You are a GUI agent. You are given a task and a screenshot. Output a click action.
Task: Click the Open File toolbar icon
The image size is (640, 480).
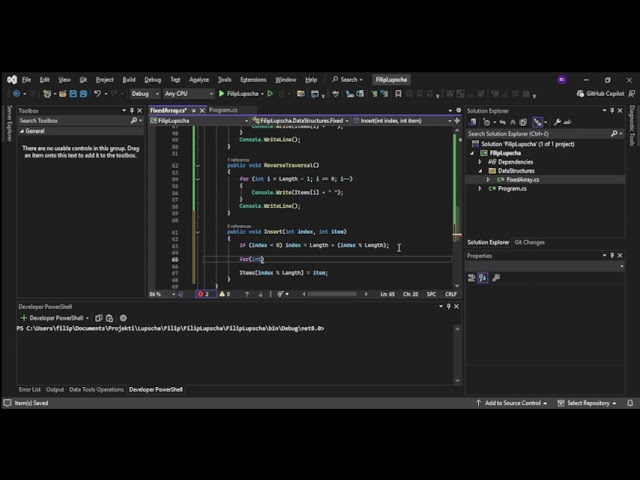62,94
